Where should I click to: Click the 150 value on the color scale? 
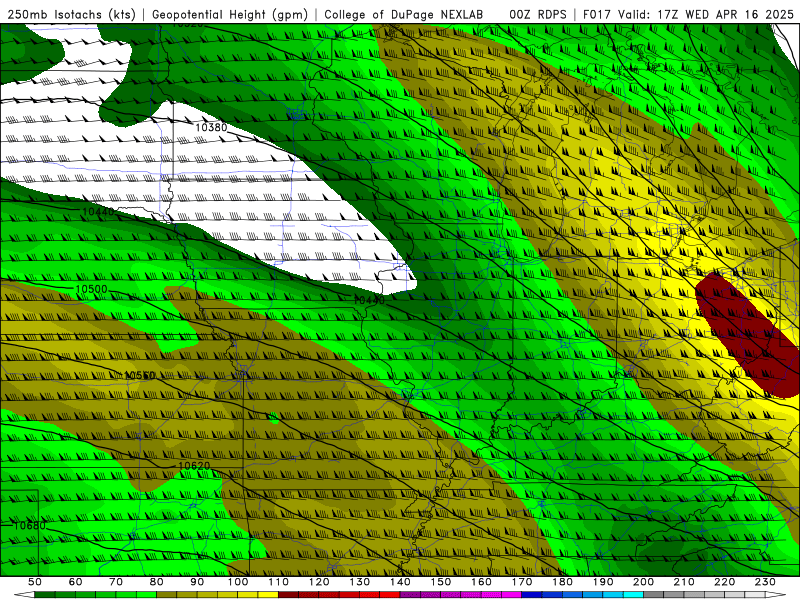click(x=441, y=582)
